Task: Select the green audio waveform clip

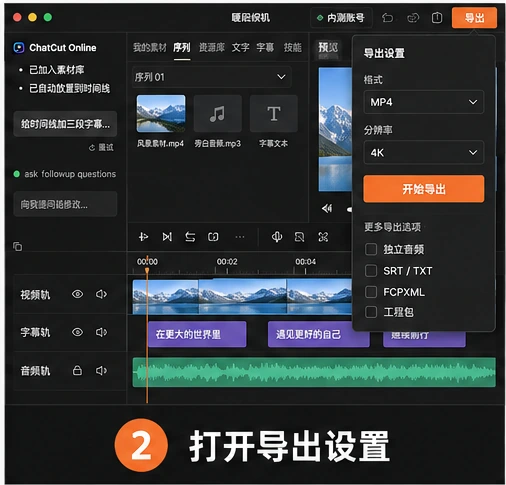Action: 314,372
